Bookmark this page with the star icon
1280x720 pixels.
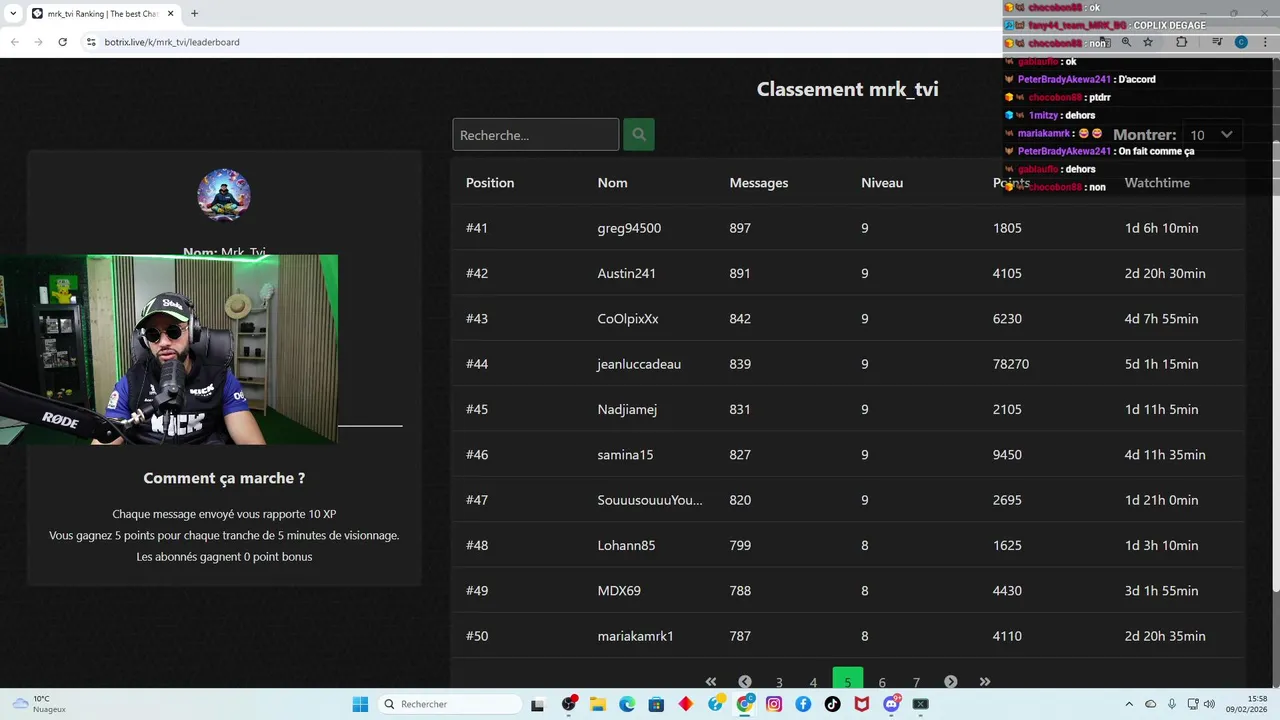coord(1148,42)
